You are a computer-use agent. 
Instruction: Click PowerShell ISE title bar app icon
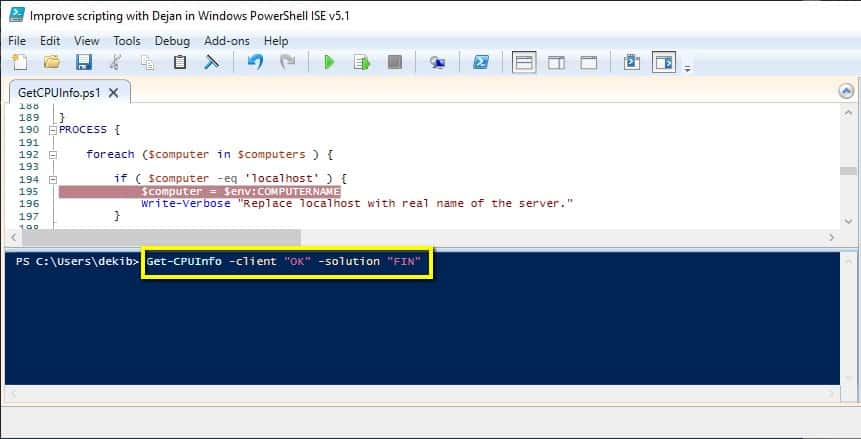[16, 15]
